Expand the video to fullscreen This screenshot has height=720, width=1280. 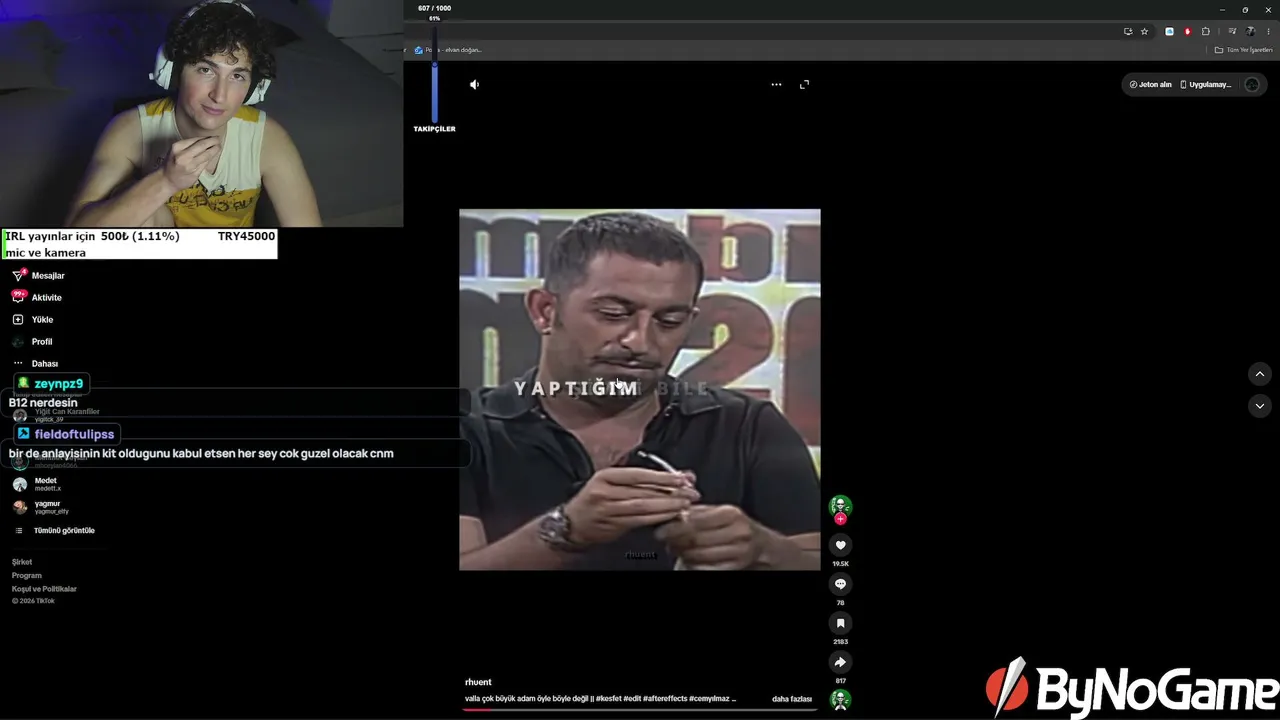click(x=804, y=85)
